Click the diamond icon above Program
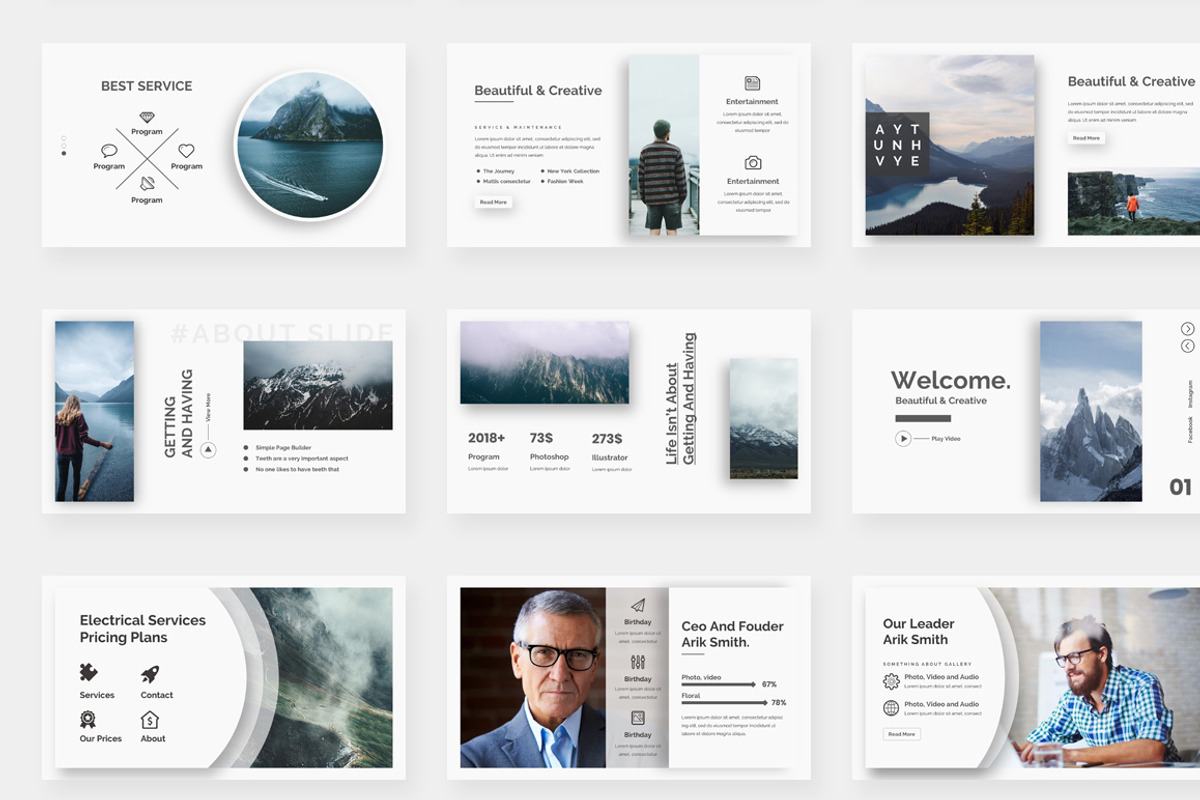Image resolution: width=1200 pixels, height=800 pixels. click(x=147, y=117)
